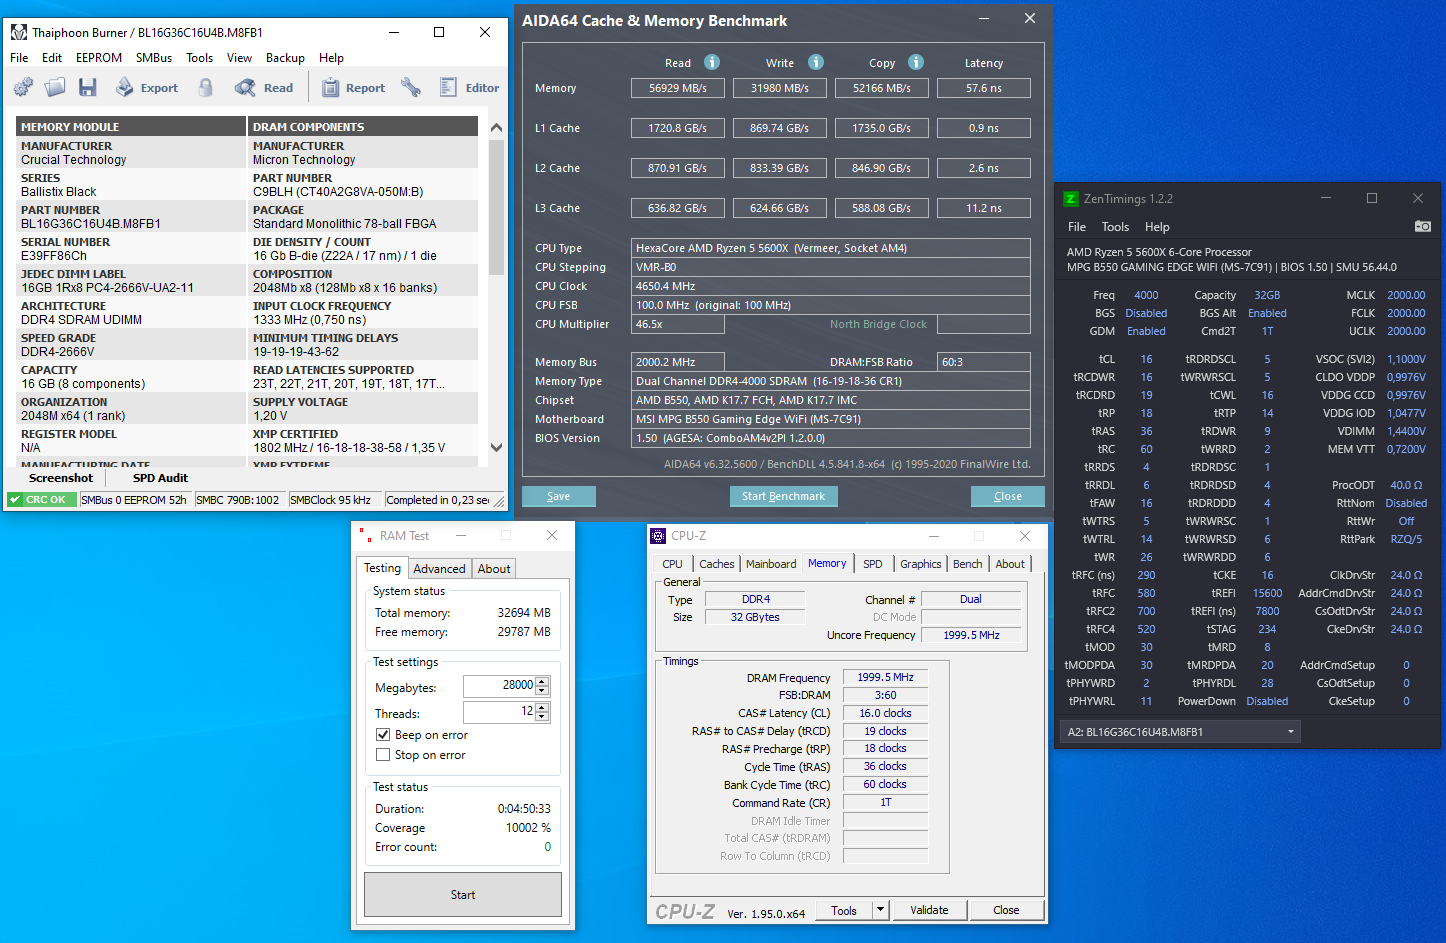Click Start button in RAM Test
The height and width of the screenshot is (943, 1446).
tap(463, 895)
